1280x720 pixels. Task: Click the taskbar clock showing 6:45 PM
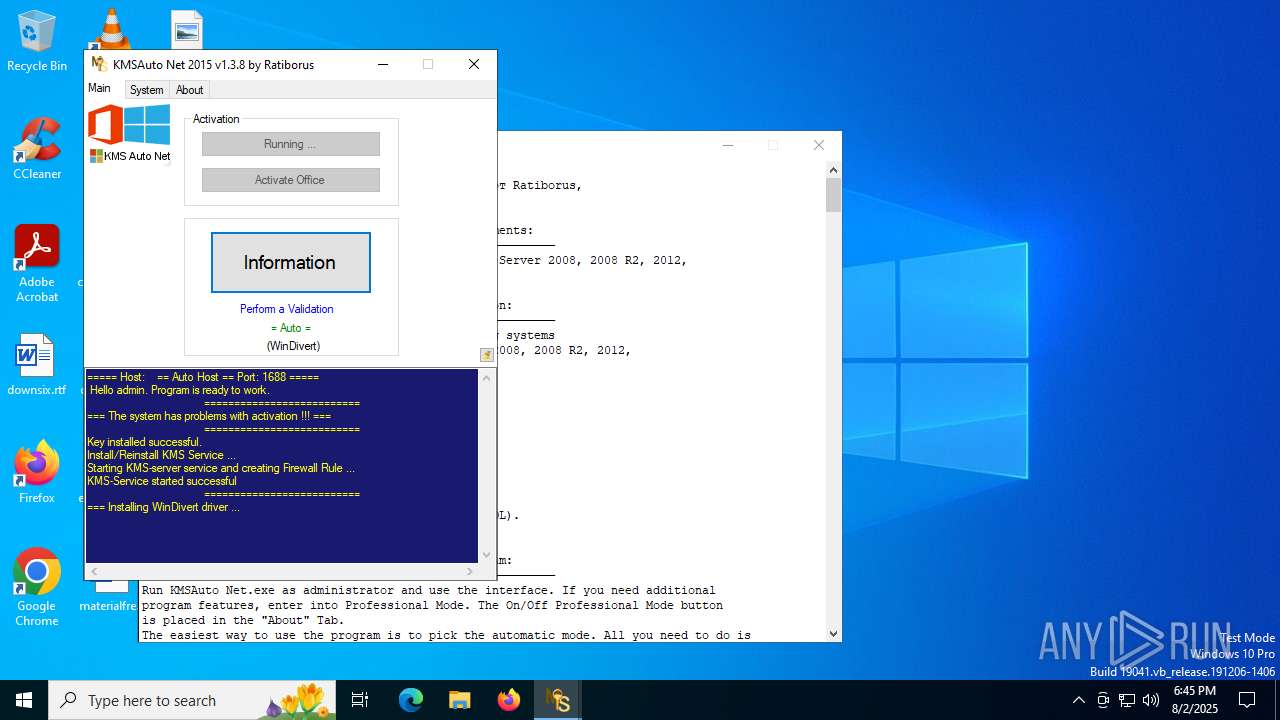click(1195, 700)
